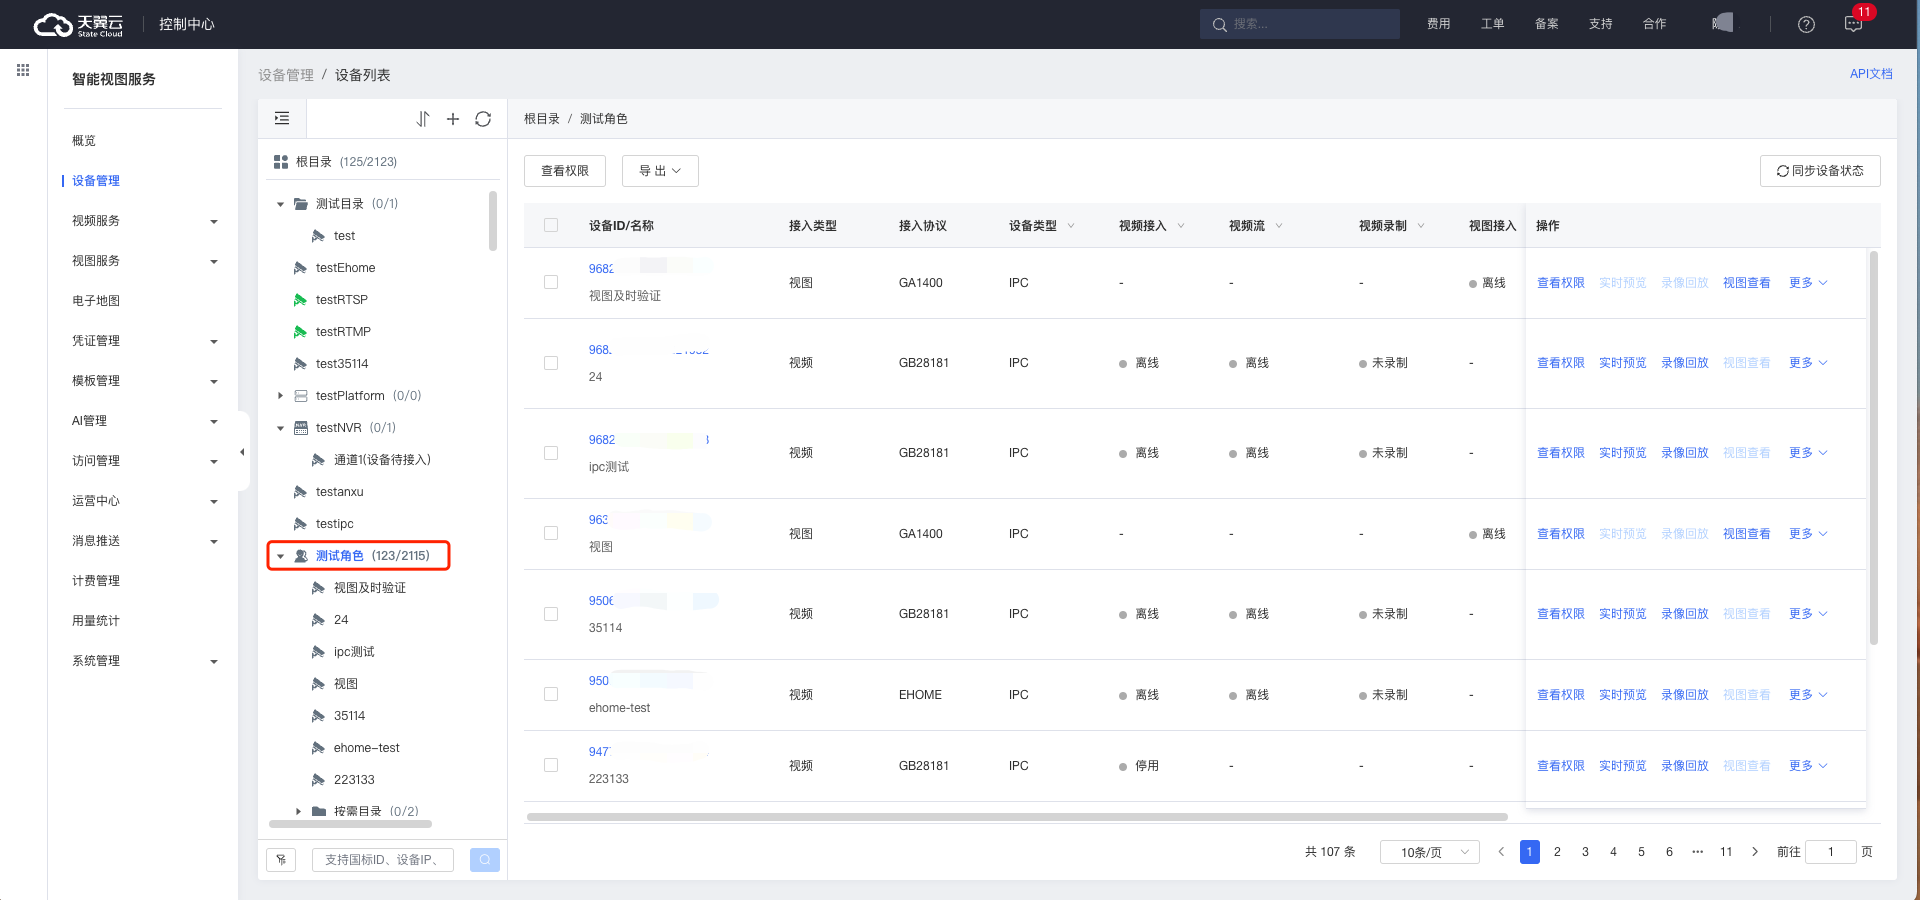
Task: Go to previous page arrow
Action: [x=1501, y=852]
